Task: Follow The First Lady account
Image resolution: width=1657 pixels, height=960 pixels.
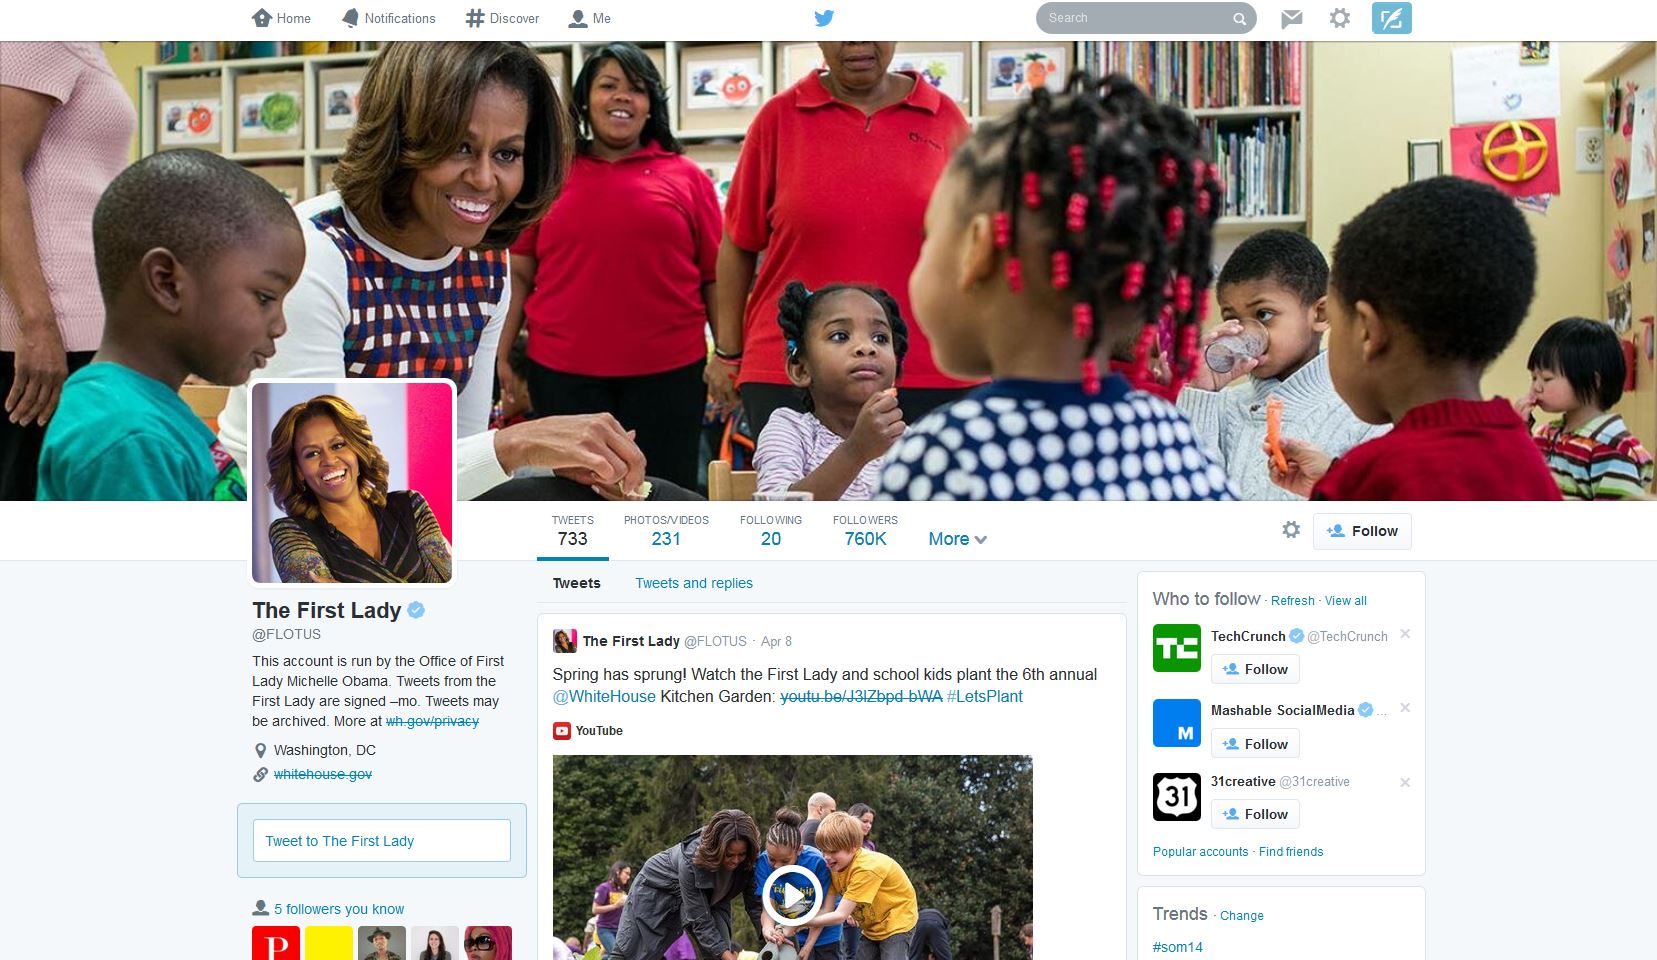Action: (x=1362, y=531)
